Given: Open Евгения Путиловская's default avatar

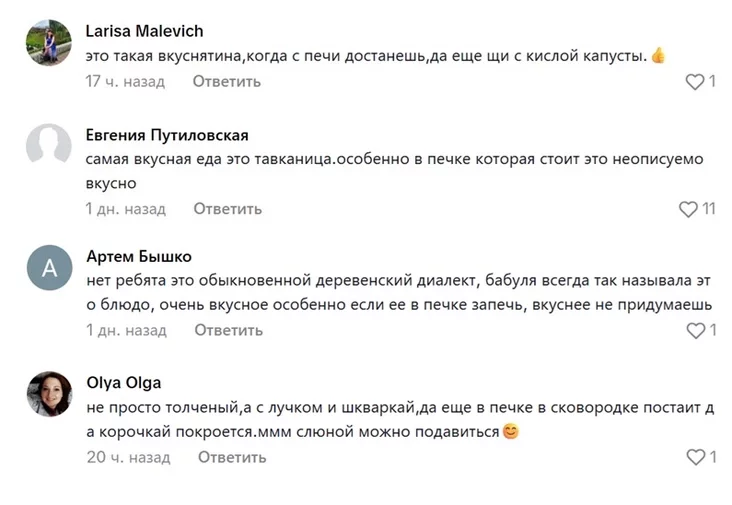Looking at the screenshot, I should [49, 146].
